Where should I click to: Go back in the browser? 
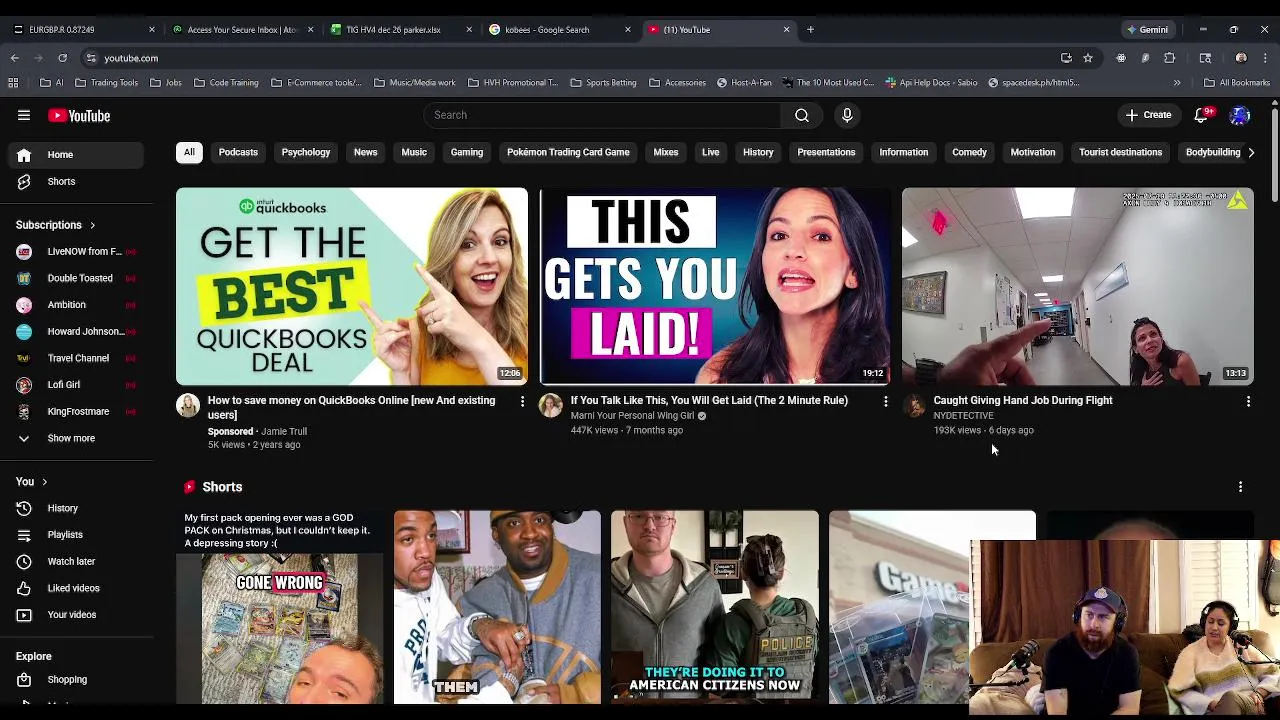(x=14, y=58)
